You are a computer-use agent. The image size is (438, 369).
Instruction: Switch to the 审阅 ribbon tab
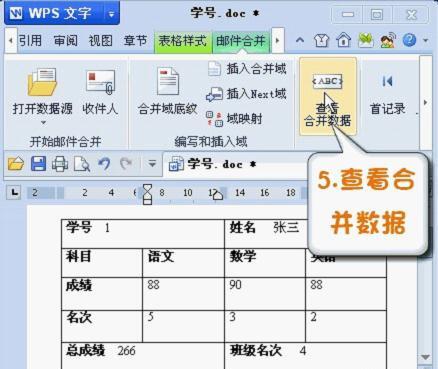coord(66,41)
